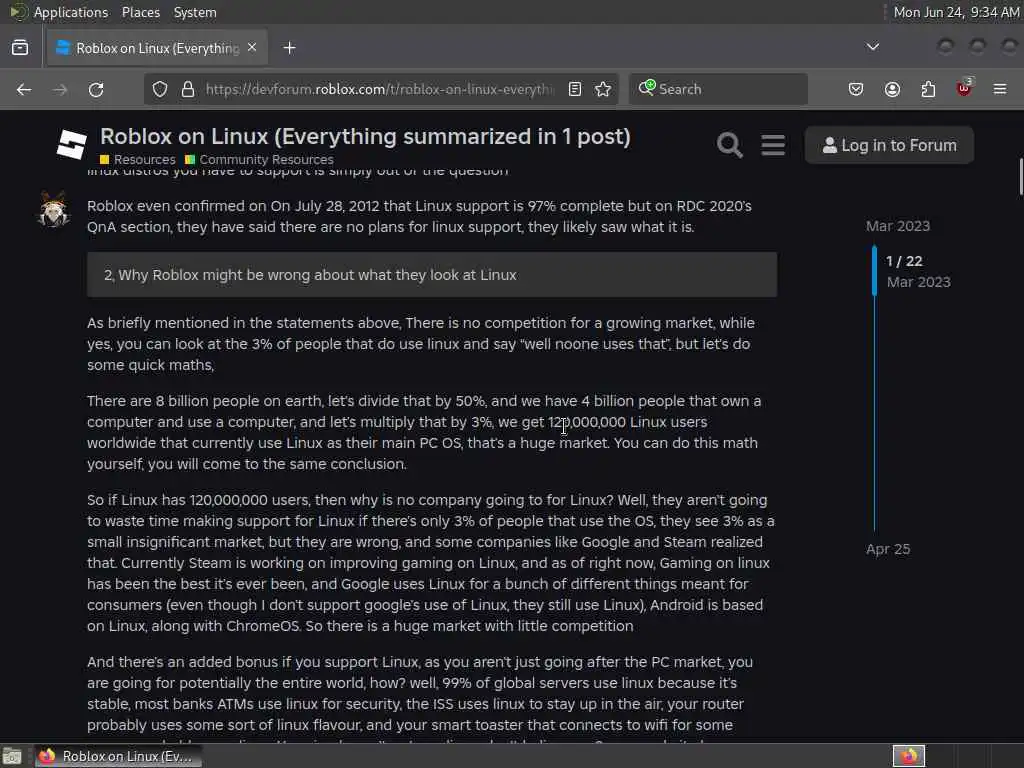Image resolution: width=1024 pixels, height=768 pixels.
Task: Click the paragraph starting And there's an added bonus
Action: click(420, 697)
